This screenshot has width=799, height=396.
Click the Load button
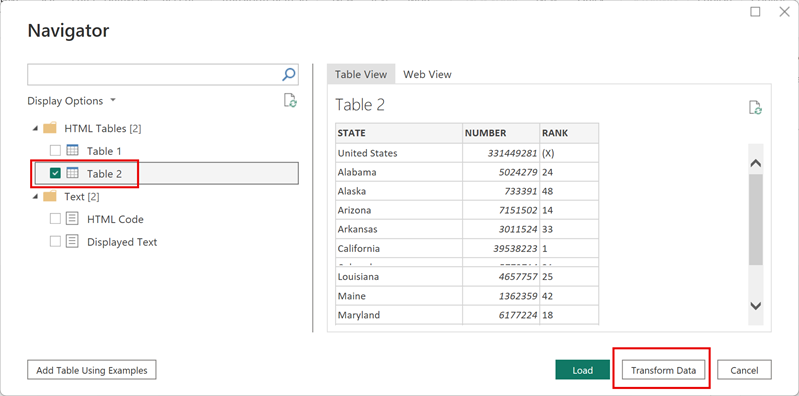[x=582, y=370]
